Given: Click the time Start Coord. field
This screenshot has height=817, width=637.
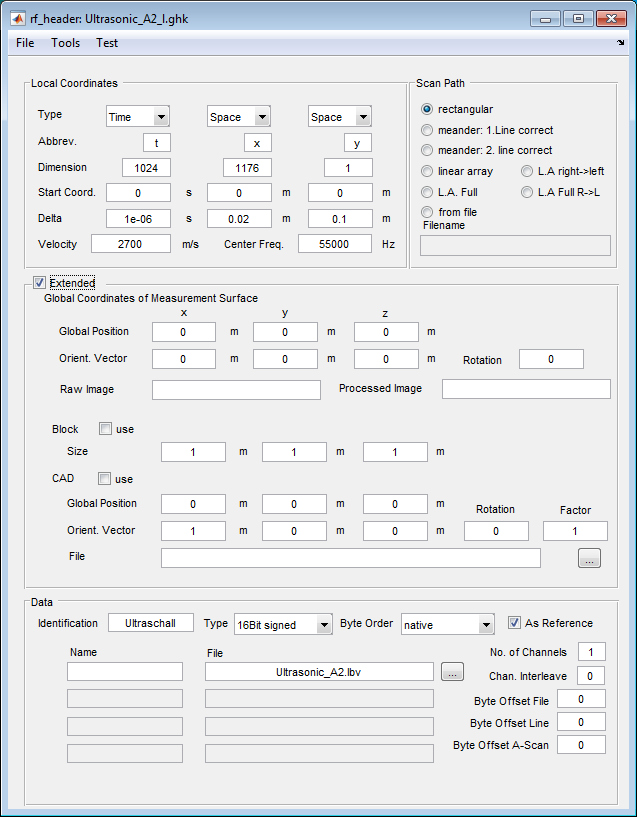Looking at the screenshot, I should (139, 193).
